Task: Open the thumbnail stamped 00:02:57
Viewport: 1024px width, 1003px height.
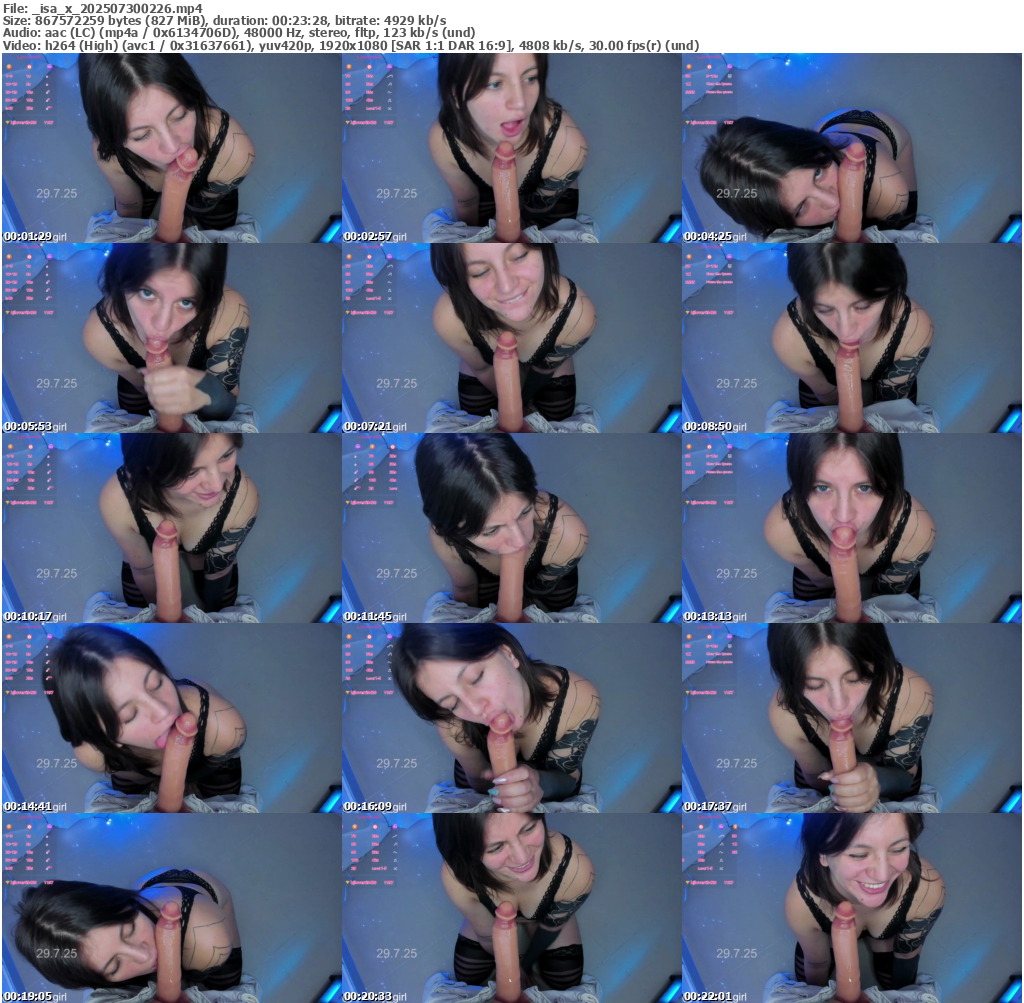Action: pos(511,148)
